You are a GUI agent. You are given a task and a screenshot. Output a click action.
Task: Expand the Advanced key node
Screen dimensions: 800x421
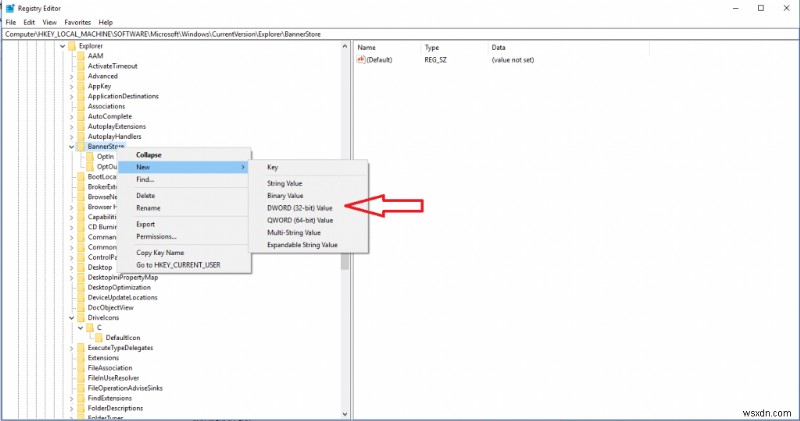click(x=71, y=77)
